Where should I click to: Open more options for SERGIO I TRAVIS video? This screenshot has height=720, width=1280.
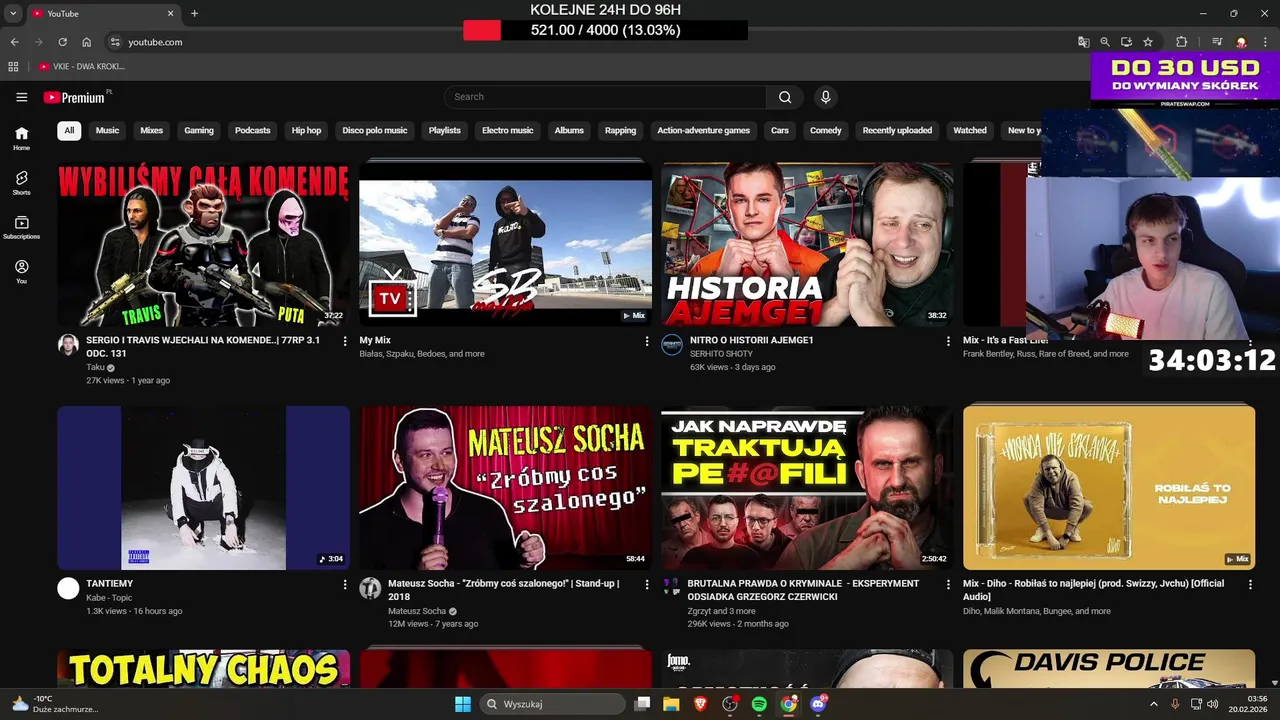pyautogui.click(x=345, y=341)
